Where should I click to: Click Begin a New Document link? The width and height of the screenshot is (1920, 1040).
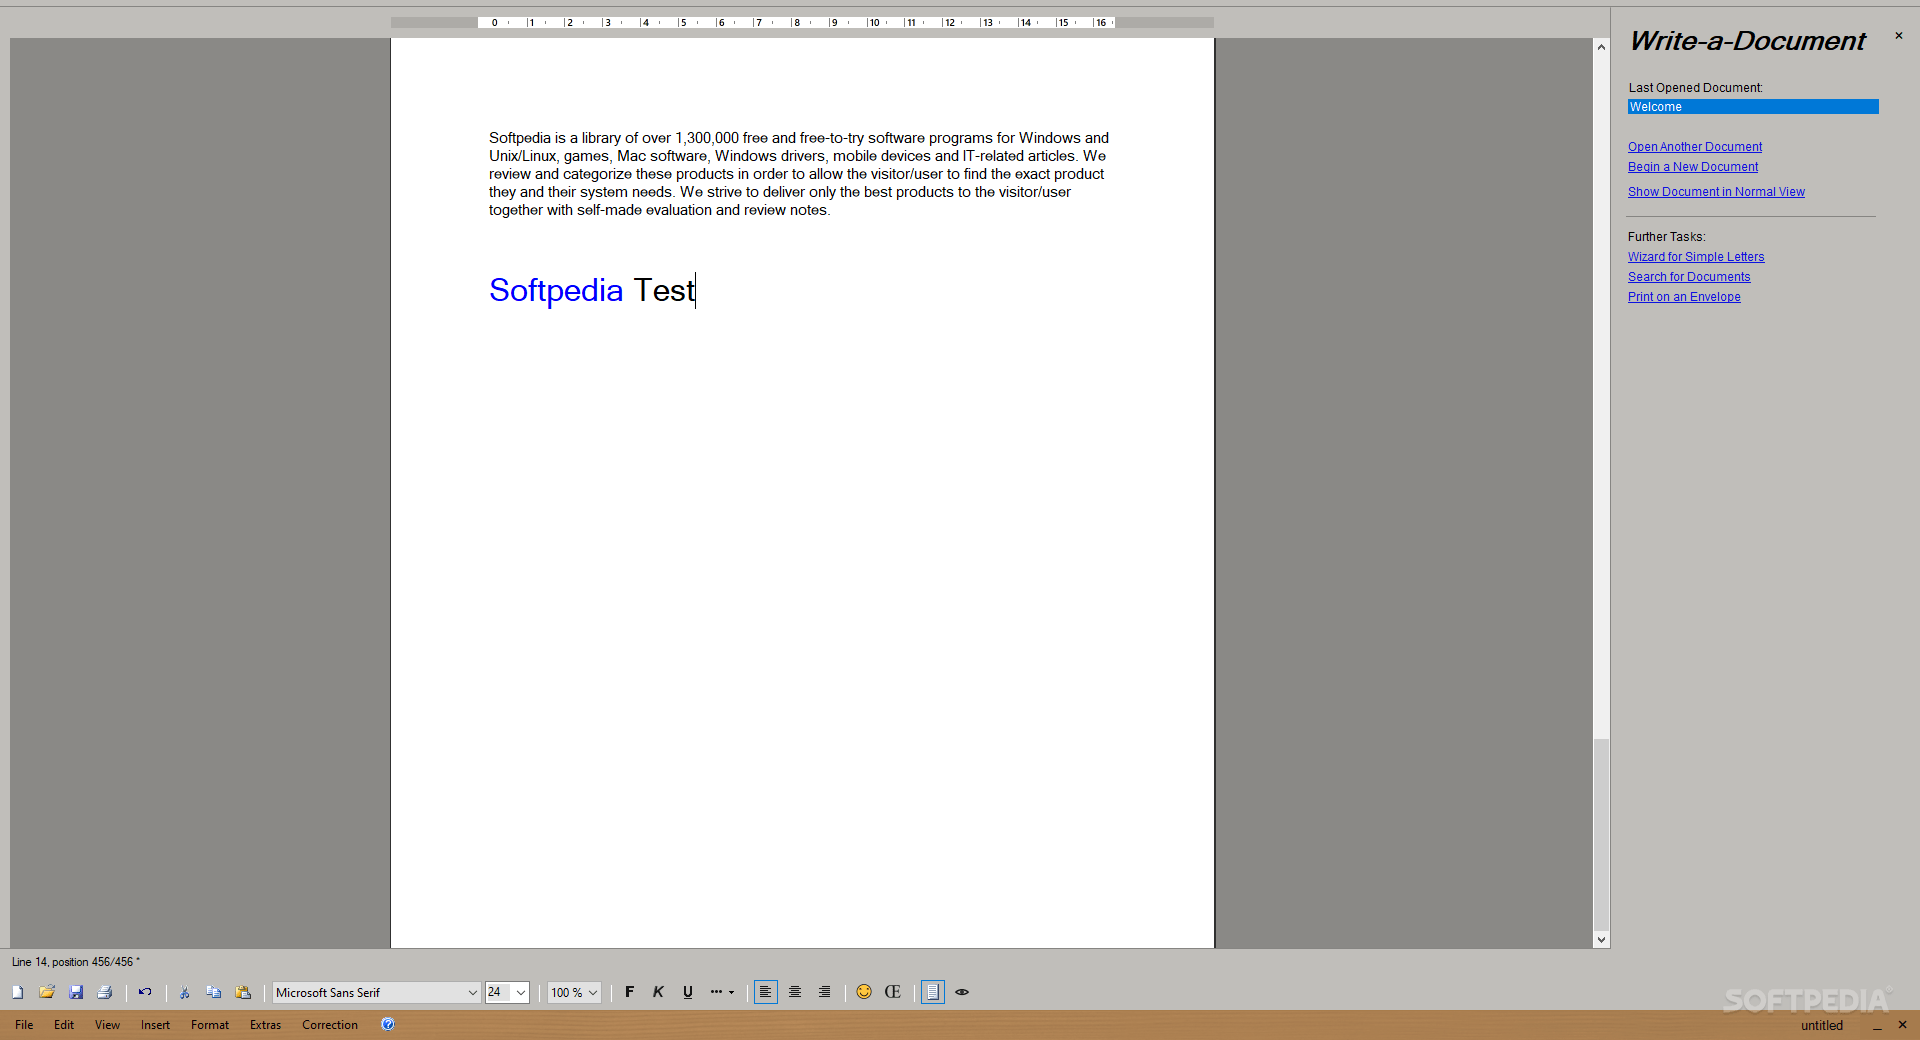[x=1693, y=167]
